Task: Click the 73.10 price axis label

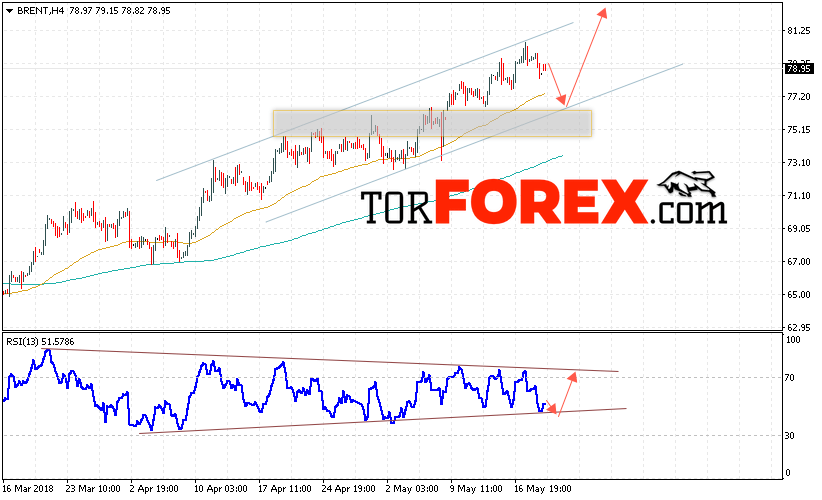Action: [798, 163]
